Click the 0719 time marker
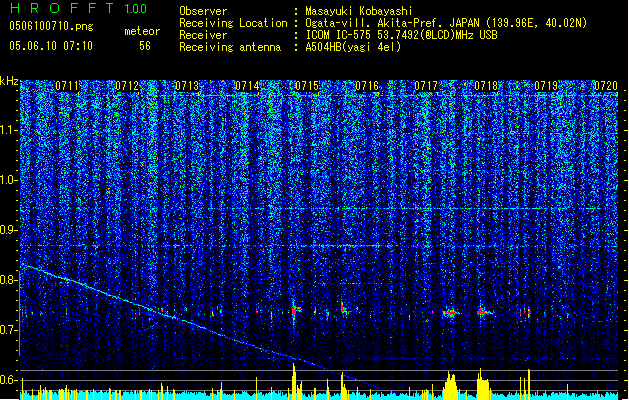The width and height of the screenshot is (629, 400). 546,86
